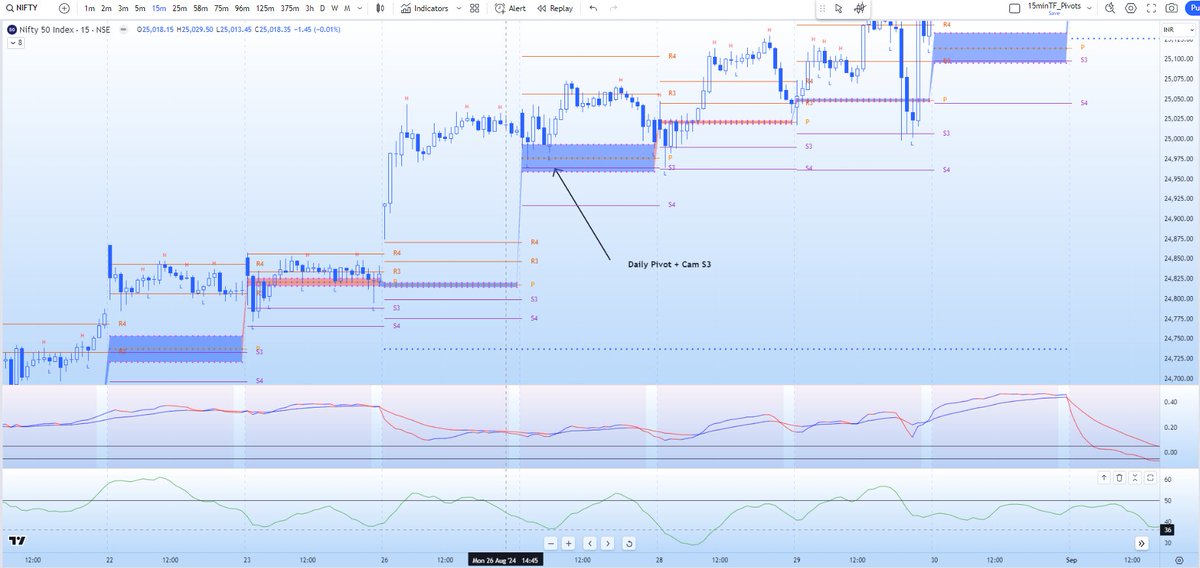Screen dimensions: 1200x568
Task: Select the 5m timeframe
Action: [x=140, y=8]
